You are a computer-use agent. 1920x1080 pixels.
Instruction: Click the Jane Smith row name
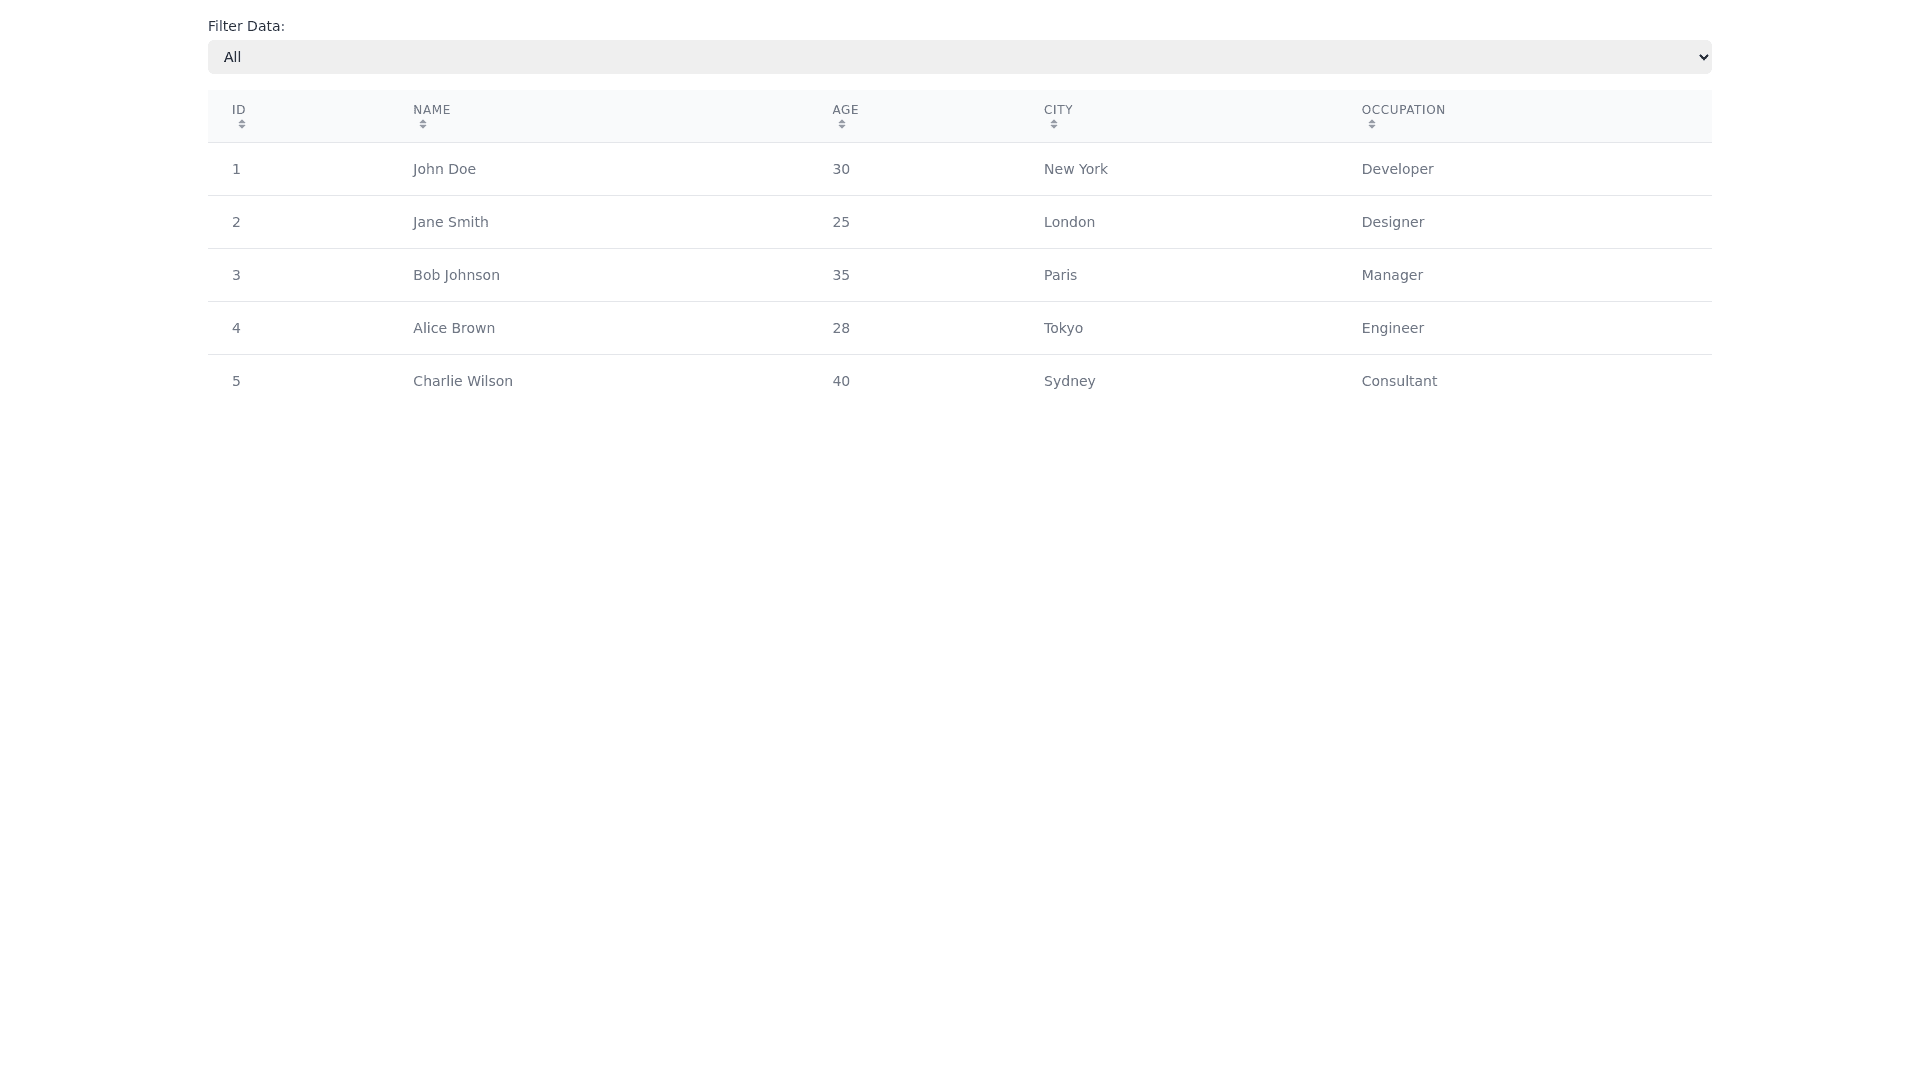click(x=450, y=222)
